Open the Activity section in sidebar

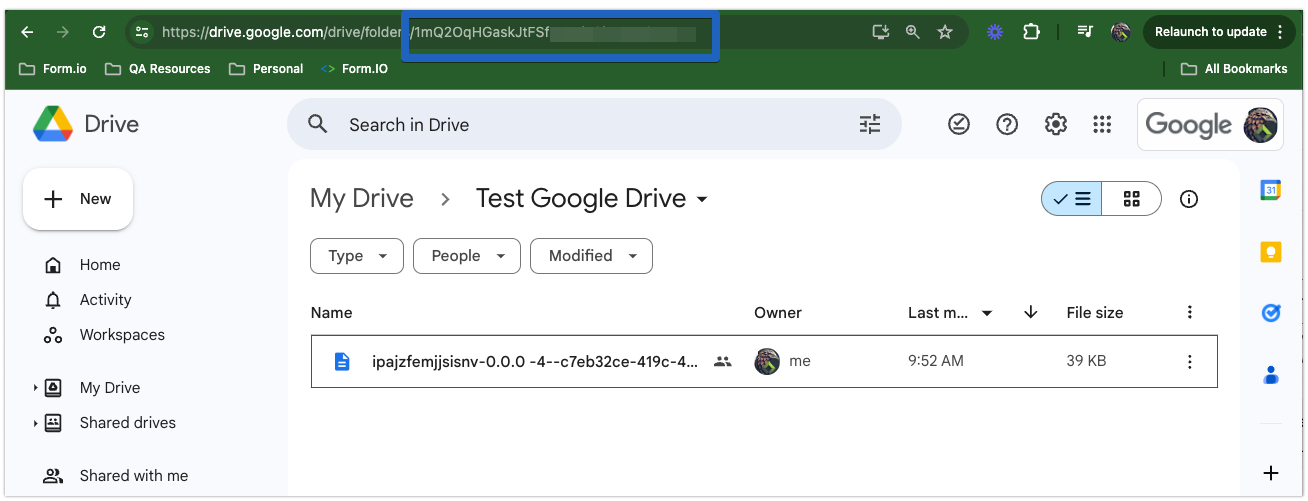(x=105, y=300)
